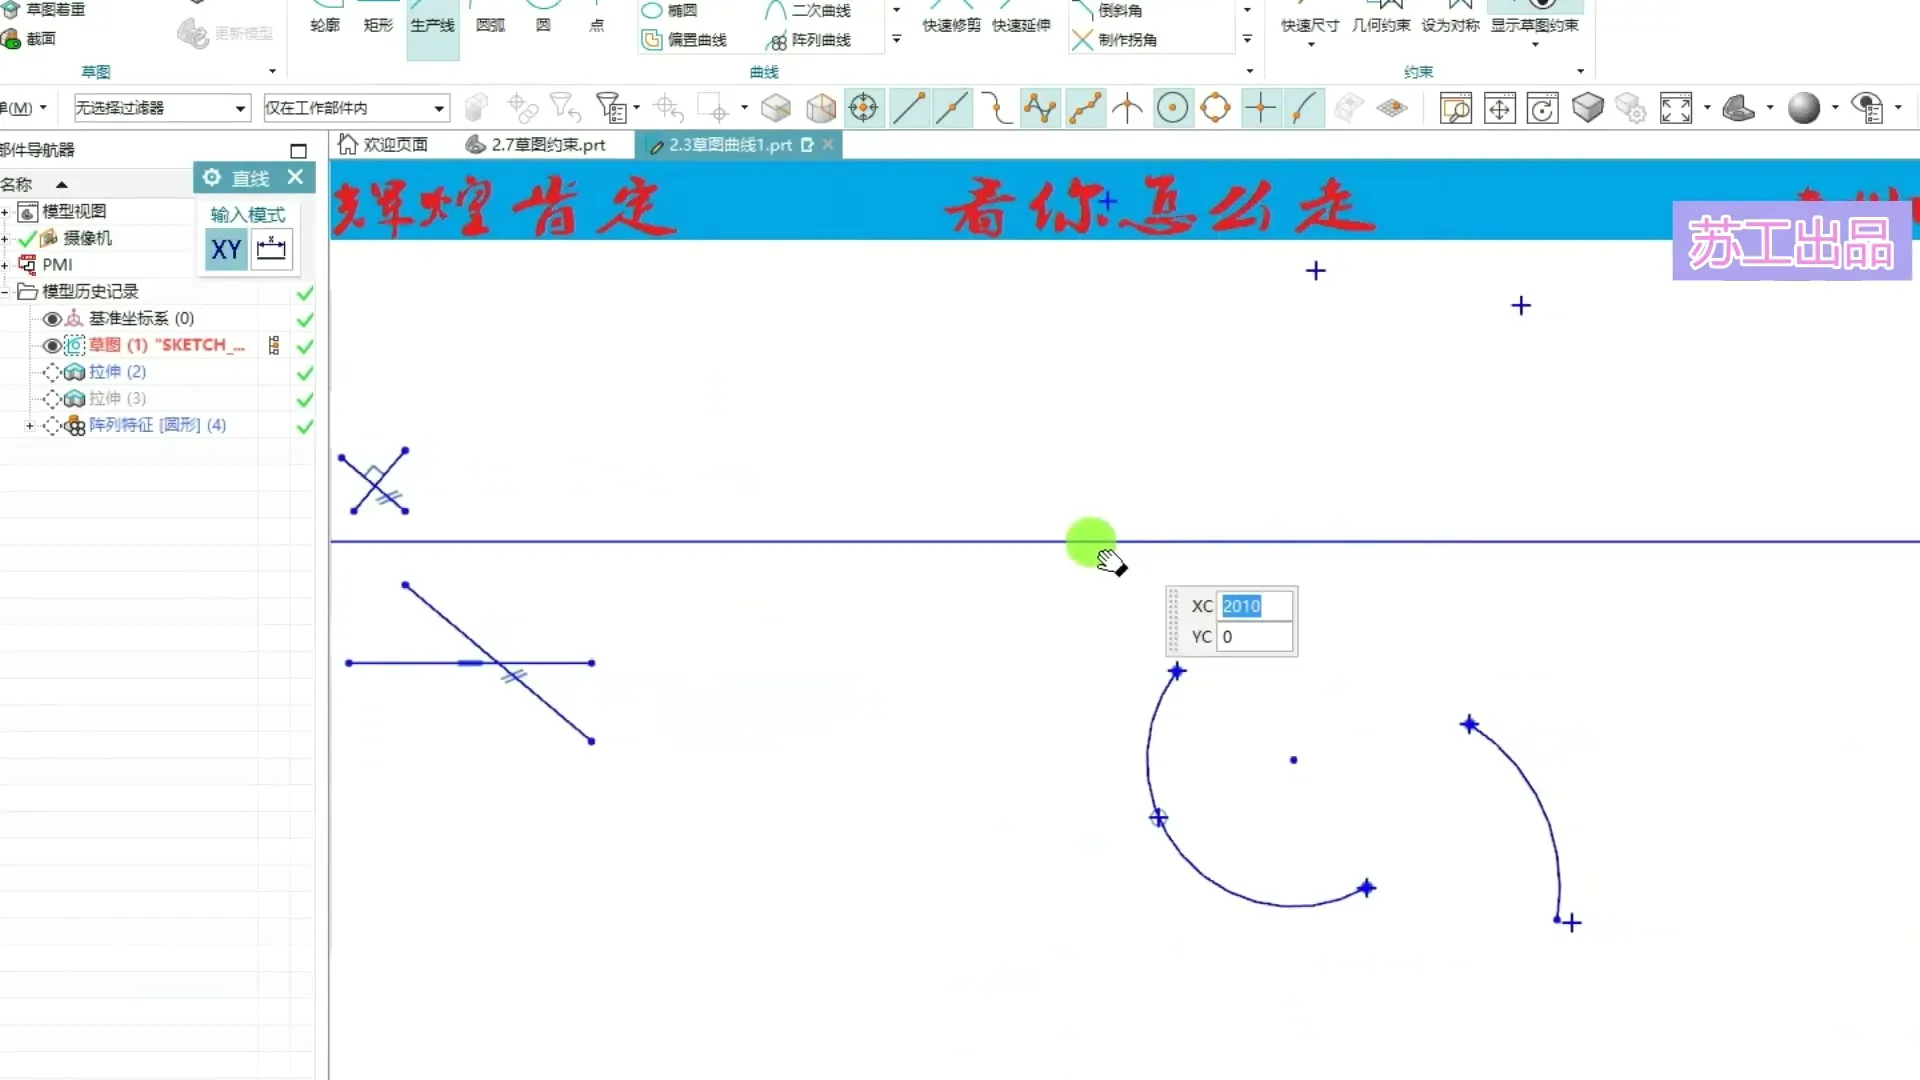
Task: Select XY coordinate input mode
Action: pos(226,249)
